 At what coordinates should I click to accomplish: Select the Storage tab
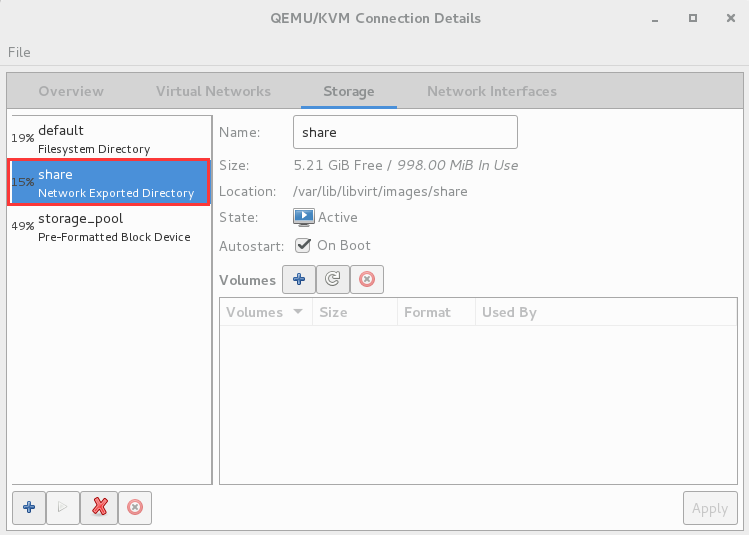click(349, 91)
